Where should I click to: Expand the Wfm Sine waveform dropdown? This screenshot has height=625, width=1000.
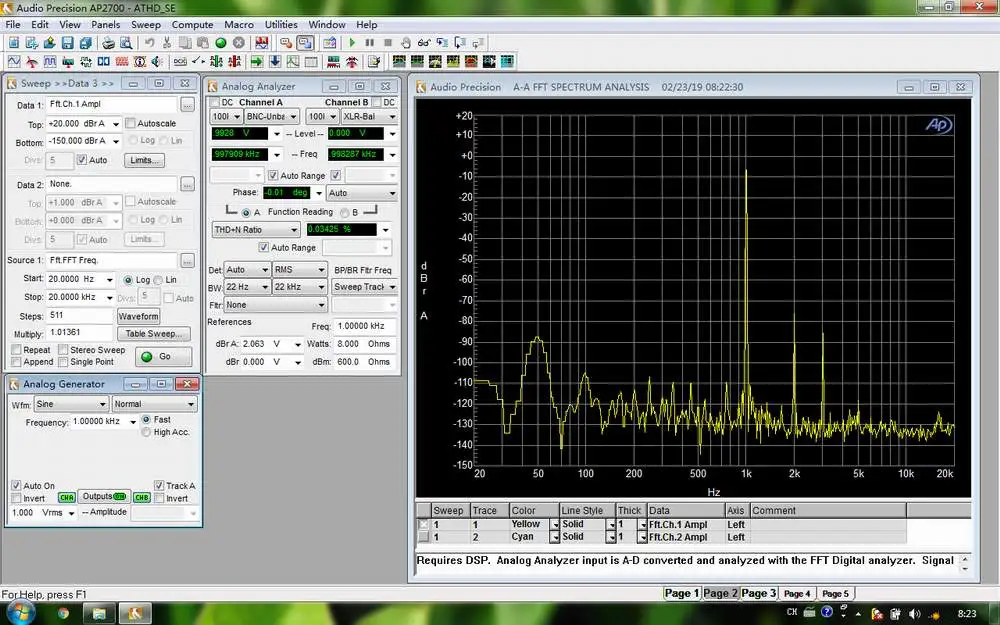point(71,404)
